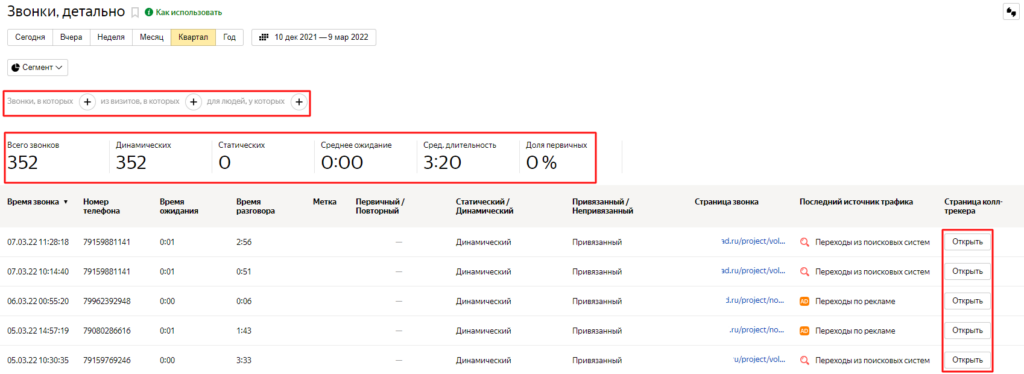Click the Динамических 352 metric

tap(144, 156)
